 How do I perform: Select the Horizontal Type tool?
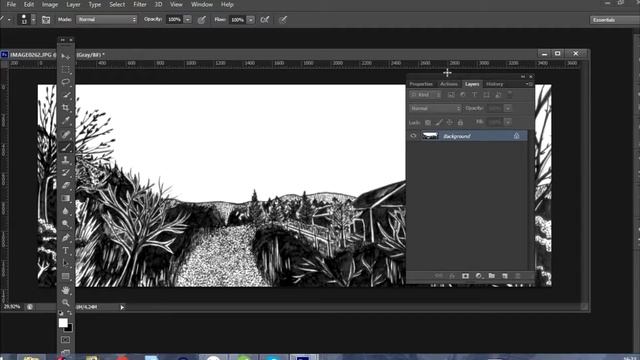(65, 250)
